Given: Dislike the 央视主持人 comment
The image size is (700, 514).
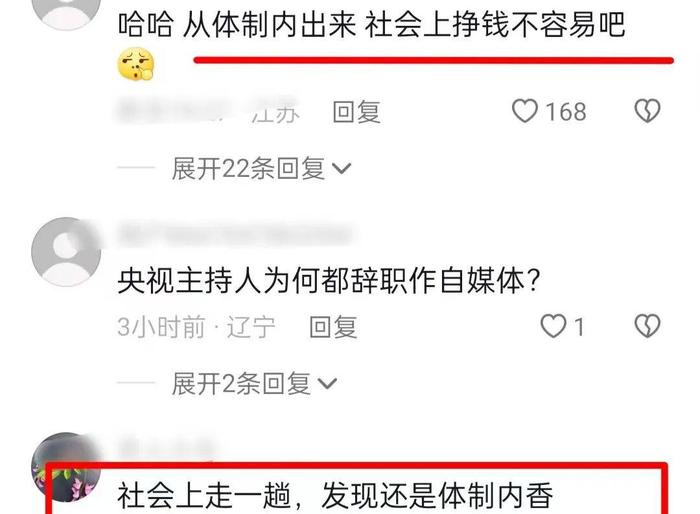Looking at the screenshot, I should [x=647, y=326].
